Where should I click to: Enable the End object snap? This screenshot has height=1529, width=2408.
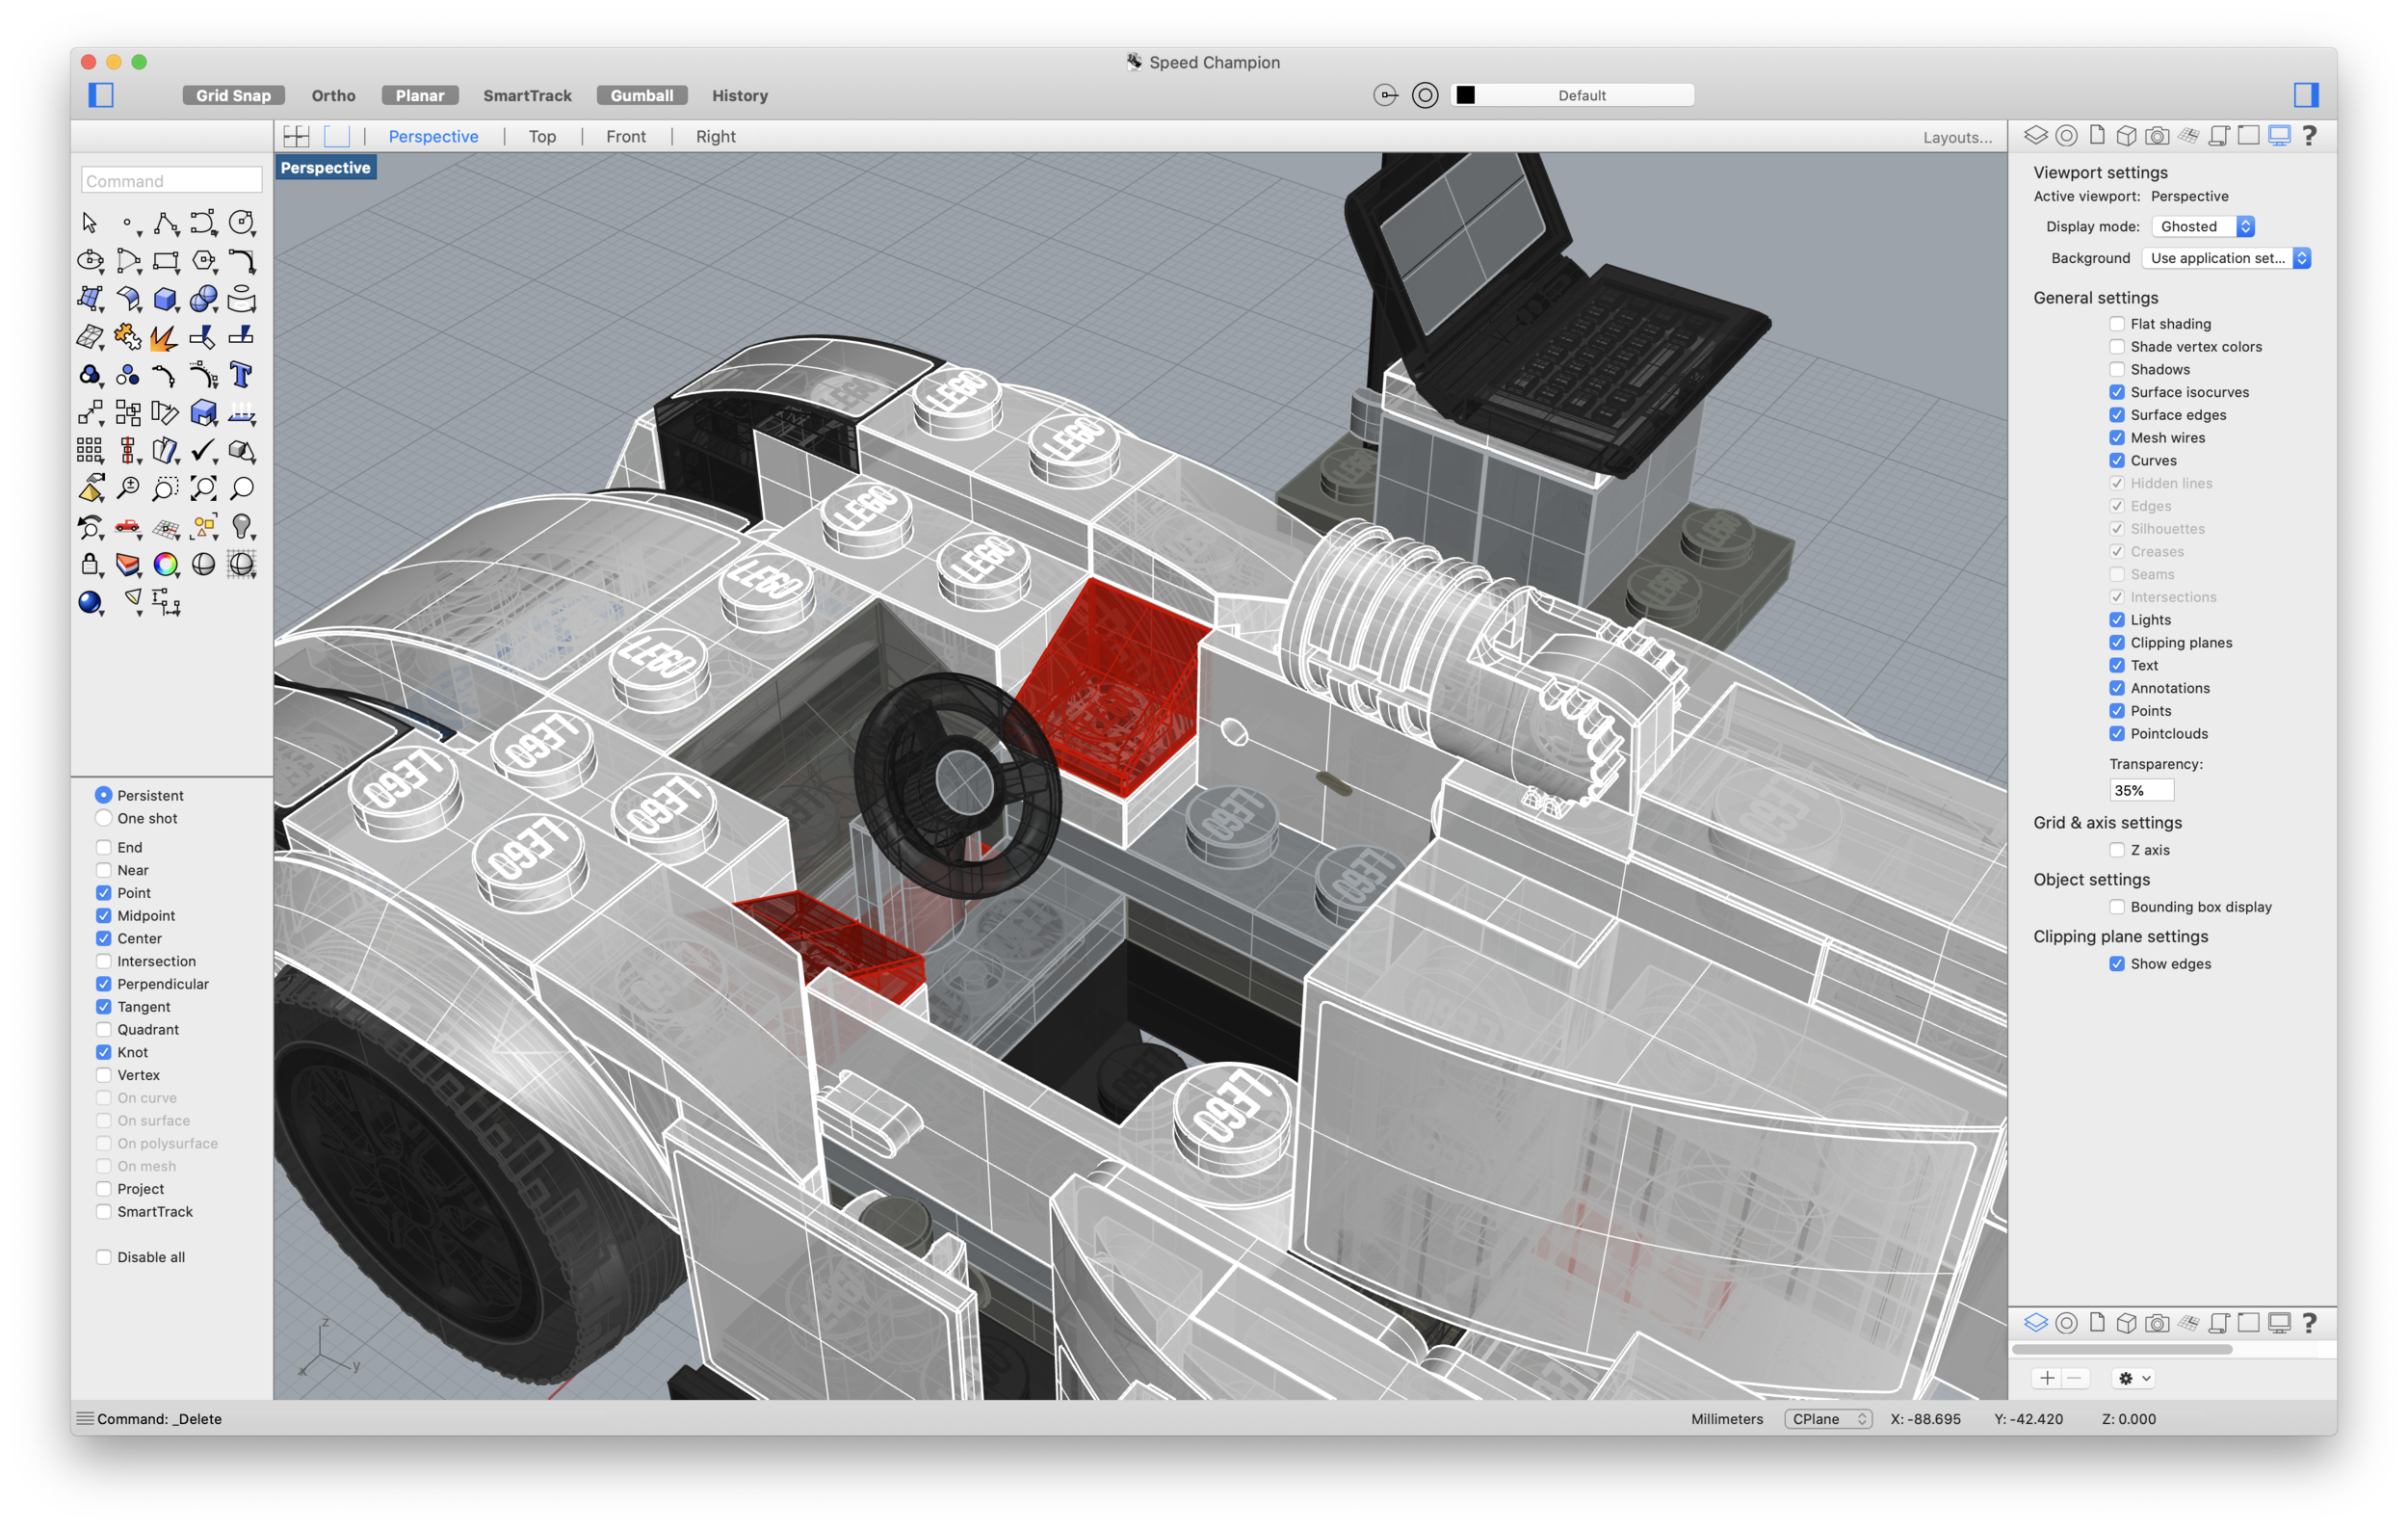[103, 847]
